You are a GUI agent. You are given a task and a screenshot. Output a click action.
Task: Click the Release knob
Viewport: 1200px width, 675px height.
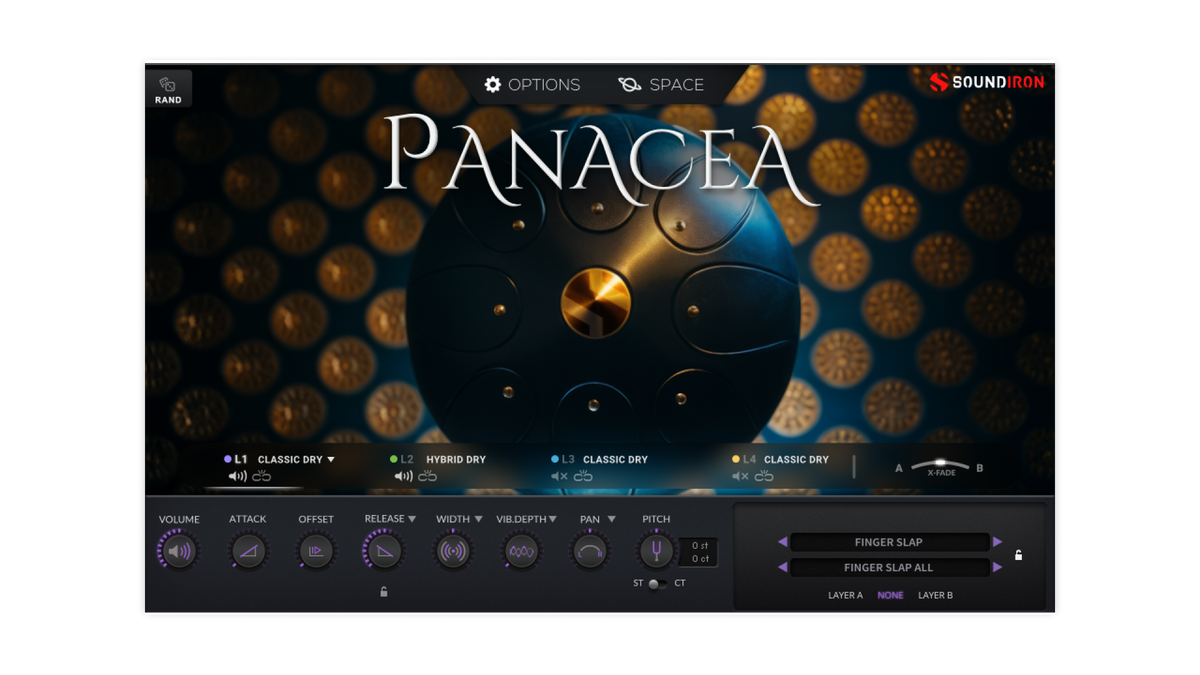pyautogui.click(x=384, y=551)
